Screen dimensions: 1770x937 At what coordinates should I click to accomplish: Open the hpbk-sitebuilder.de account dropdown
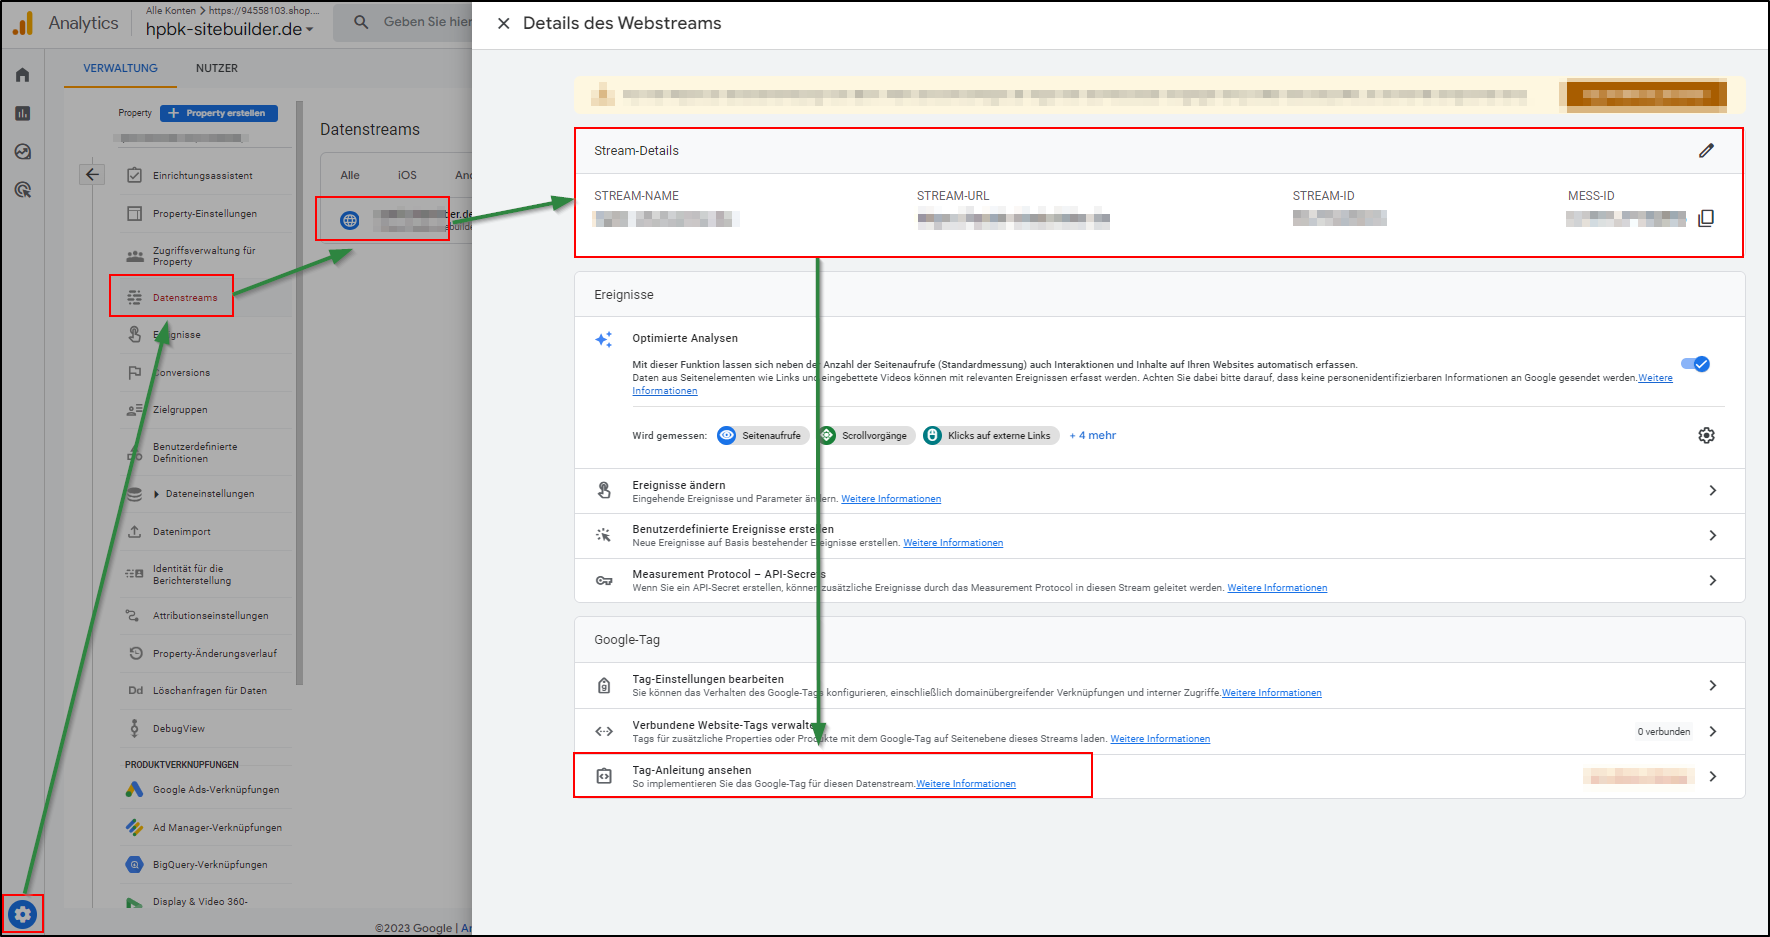pyautogui.click(x=230, y=30)
